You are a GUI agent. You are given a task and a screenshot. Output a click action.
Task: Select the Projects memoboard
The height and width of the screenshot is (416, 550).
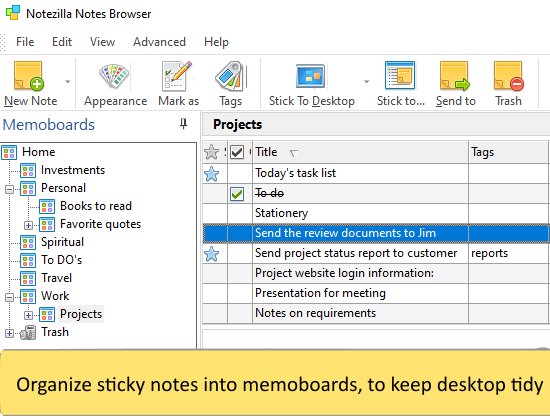tap(81, 314)
